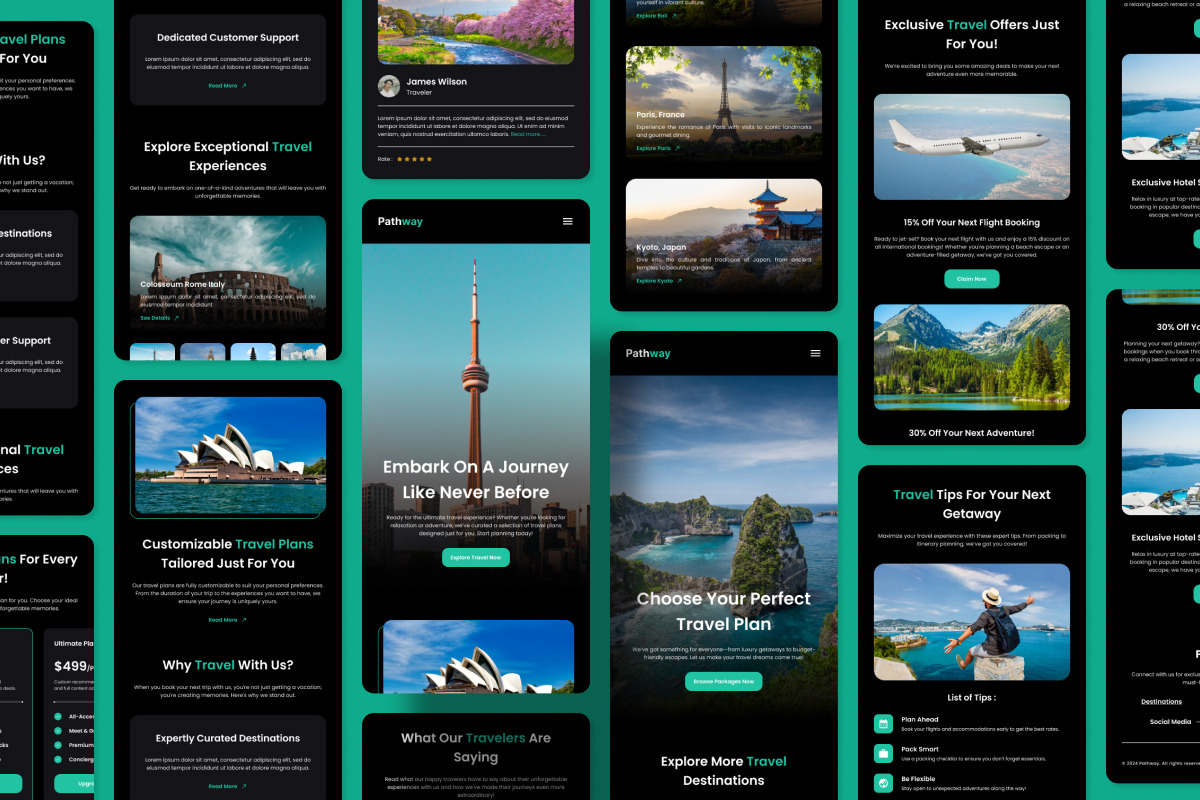Click the 'Pack Smart' tip title
The image size is (1200, 800).
[920, 749]
